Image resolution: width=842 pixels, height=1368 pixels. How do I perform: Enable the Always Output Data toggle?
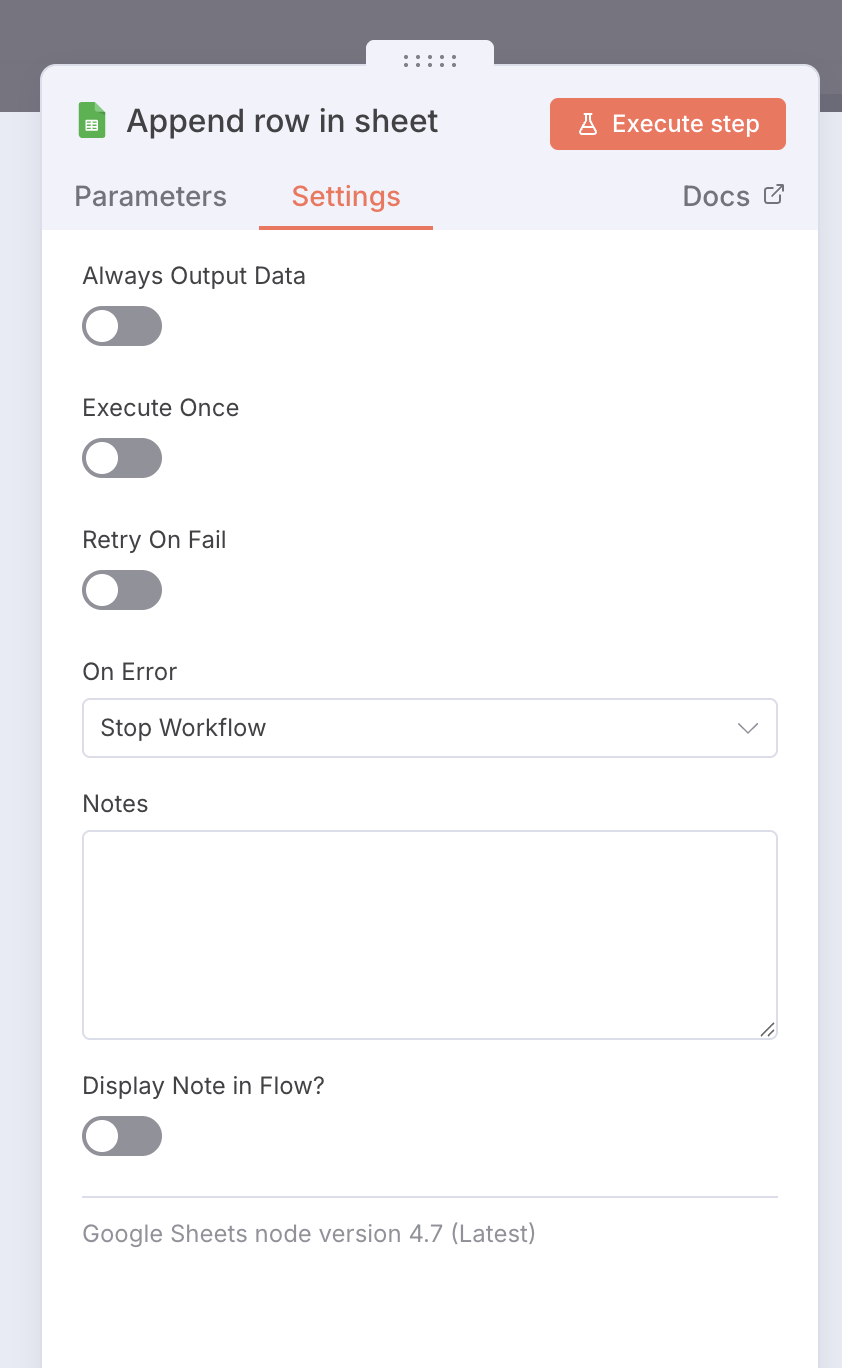point(122,326)
